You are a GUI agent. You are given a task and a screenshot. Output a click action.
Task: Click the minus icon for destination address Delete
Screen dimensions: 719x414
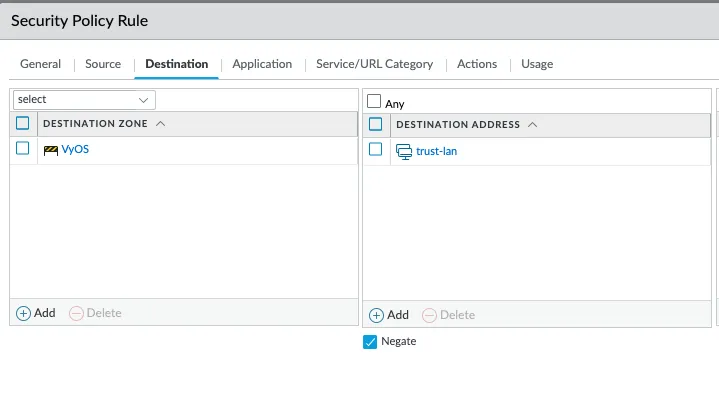pyautogui.click(x=429, y=315)
